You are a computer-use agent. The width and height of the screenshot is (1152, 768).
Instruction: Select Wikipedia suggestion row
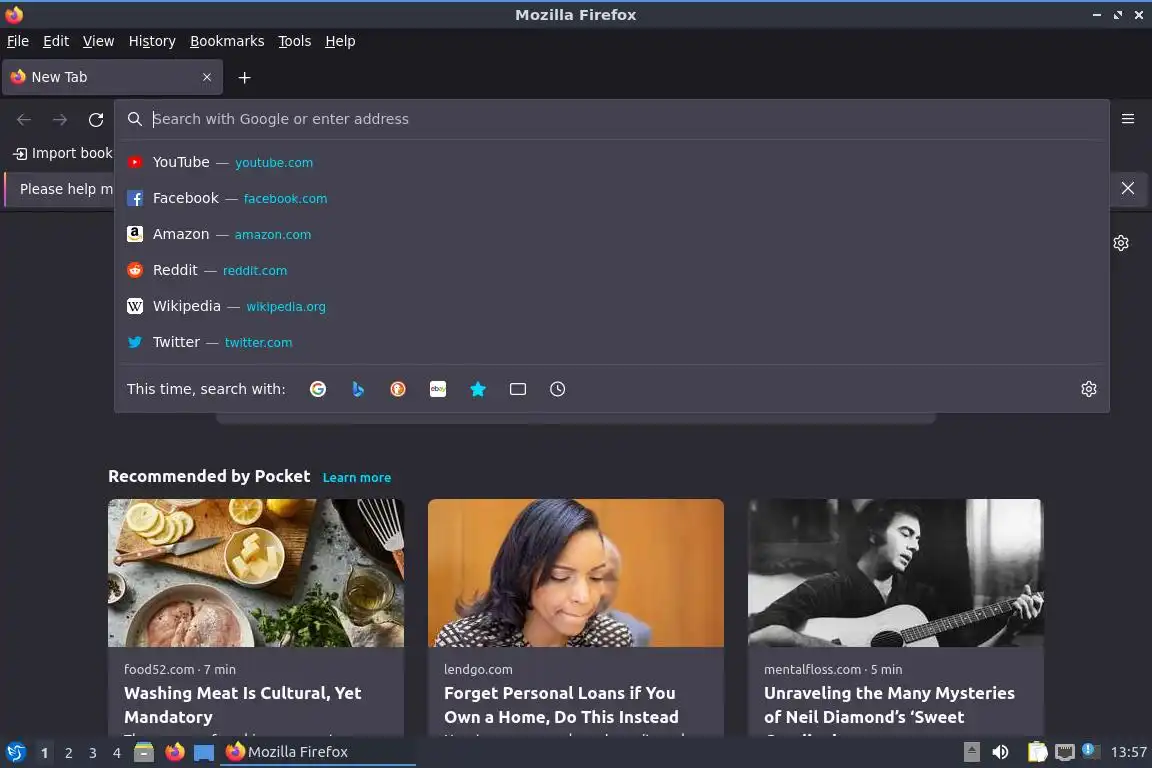pyautogui.click(x=612, y=306)
